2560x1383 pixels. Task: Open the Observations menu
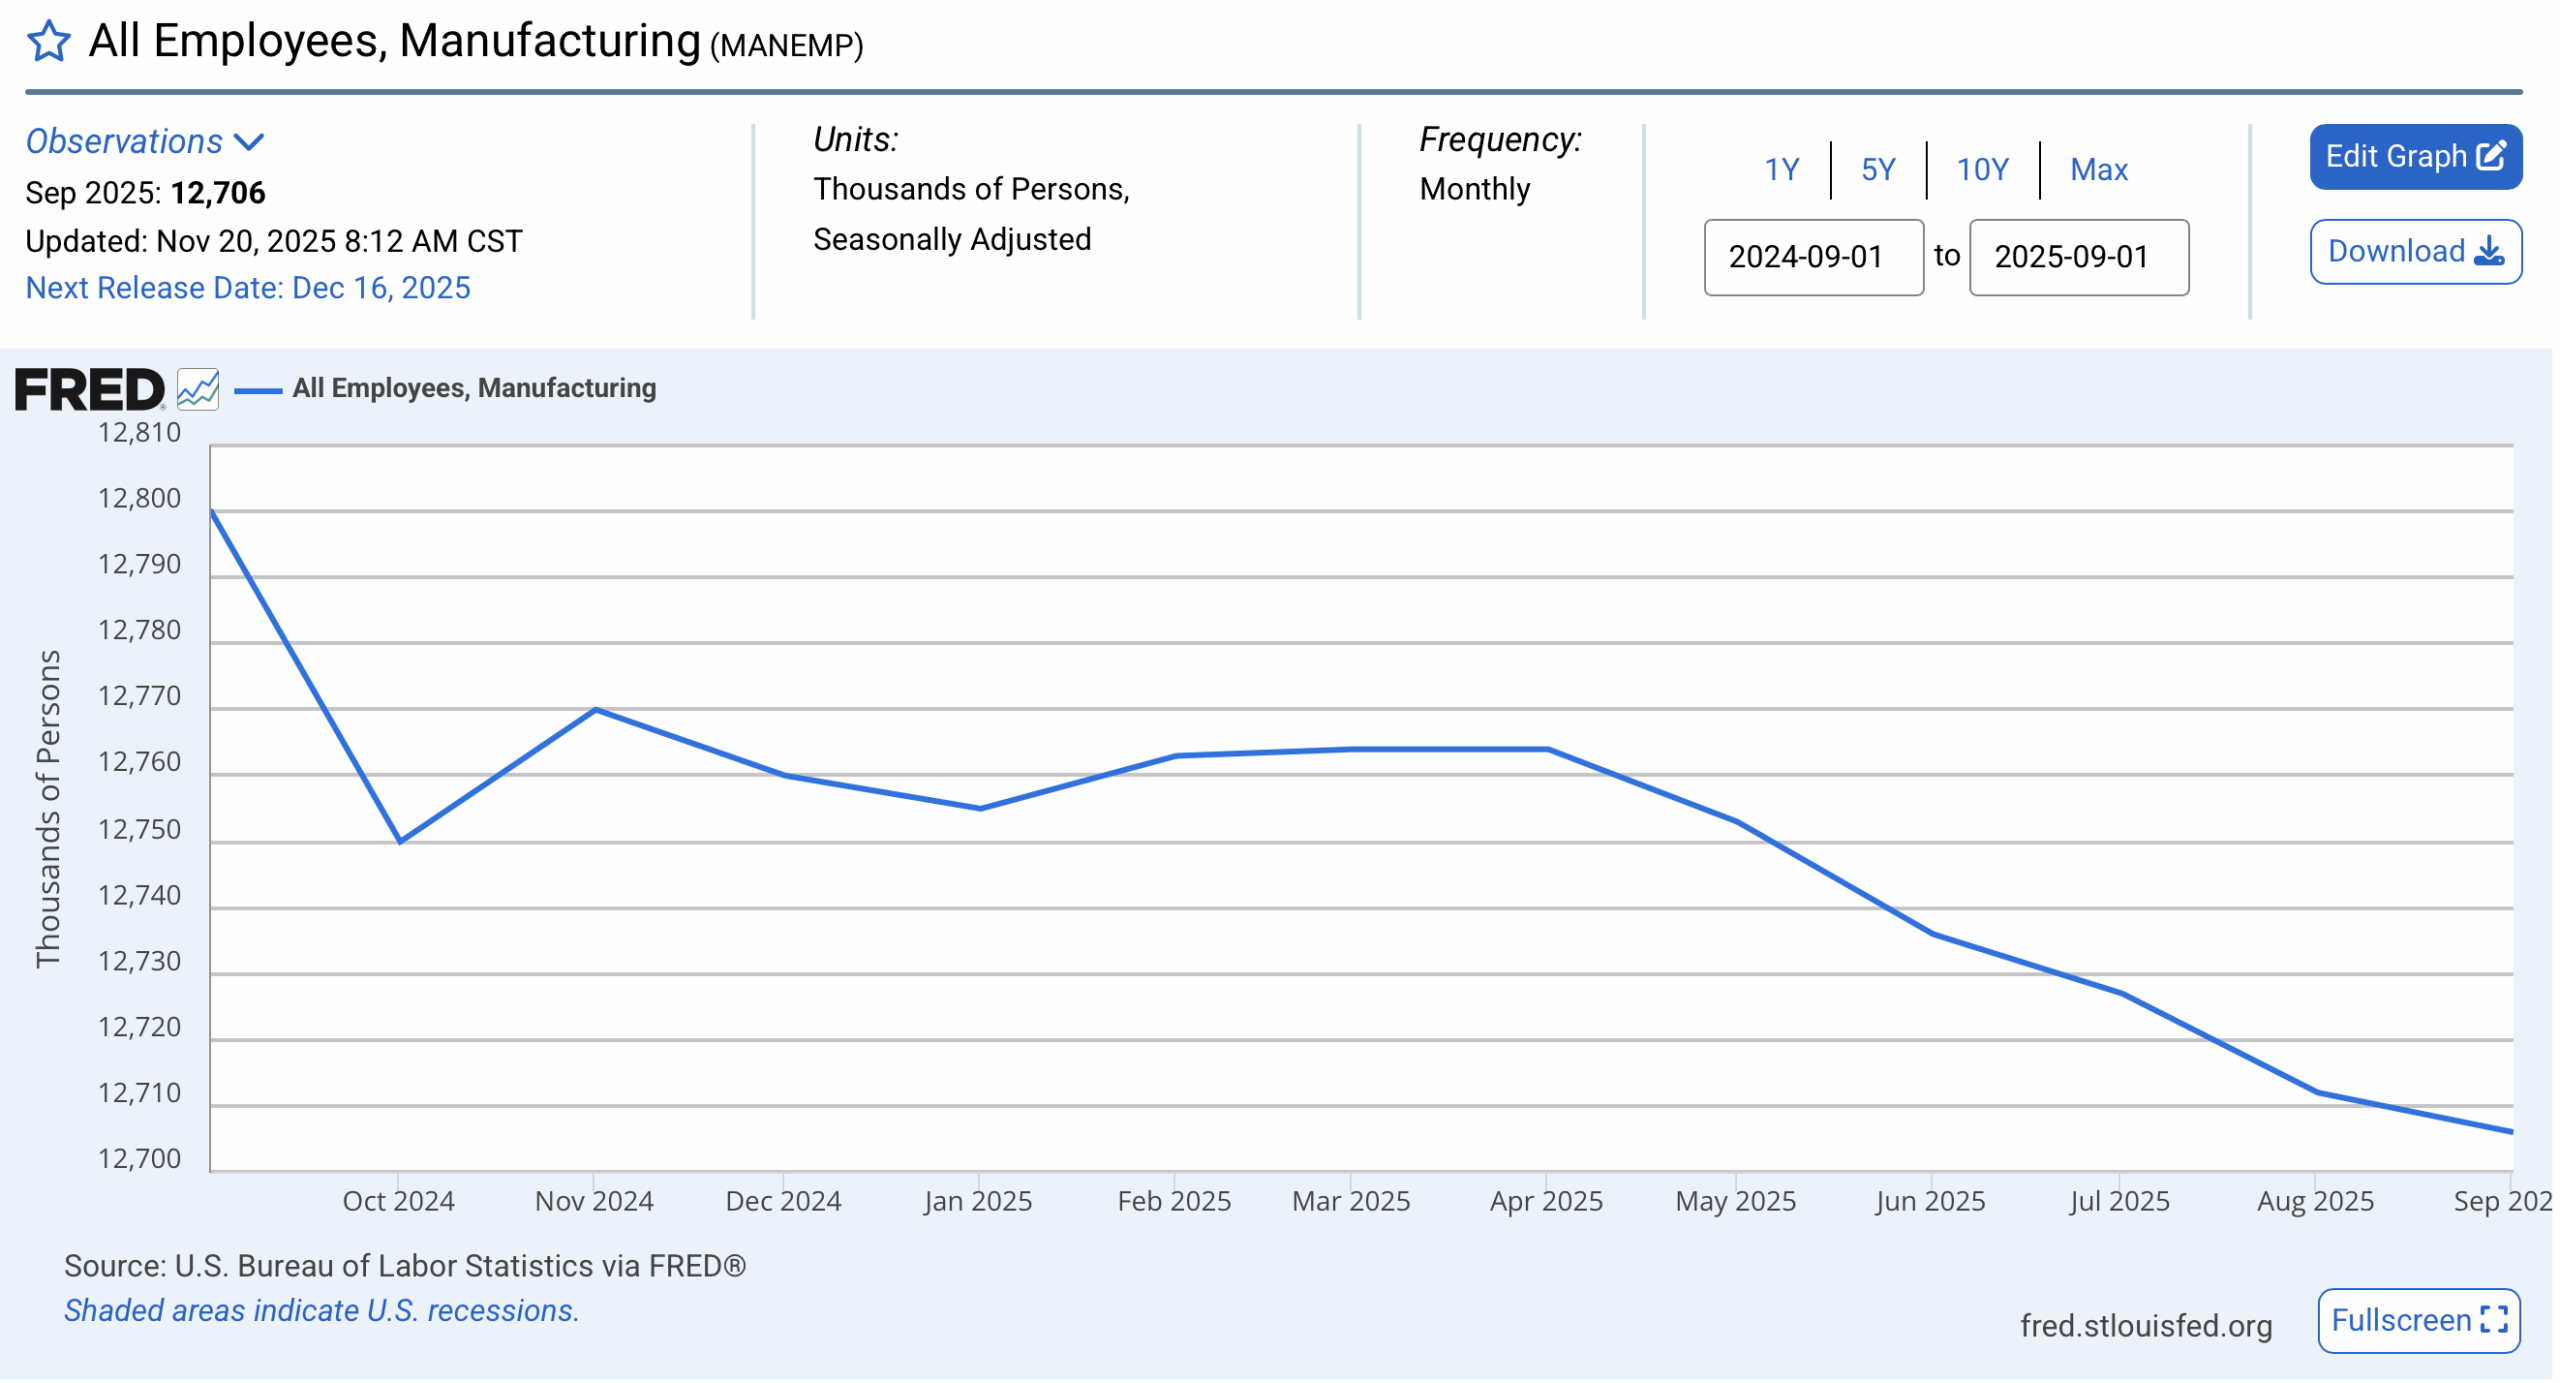coord(124,142)
